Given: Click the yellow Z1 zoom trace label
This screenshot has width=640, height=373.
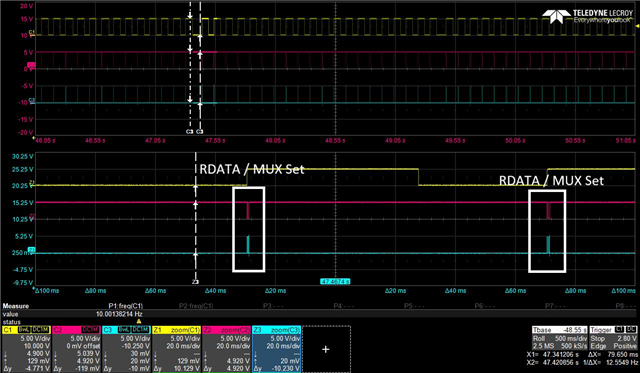Looking at the screenshot, I should pyautogui.click(x=31, y=182).
